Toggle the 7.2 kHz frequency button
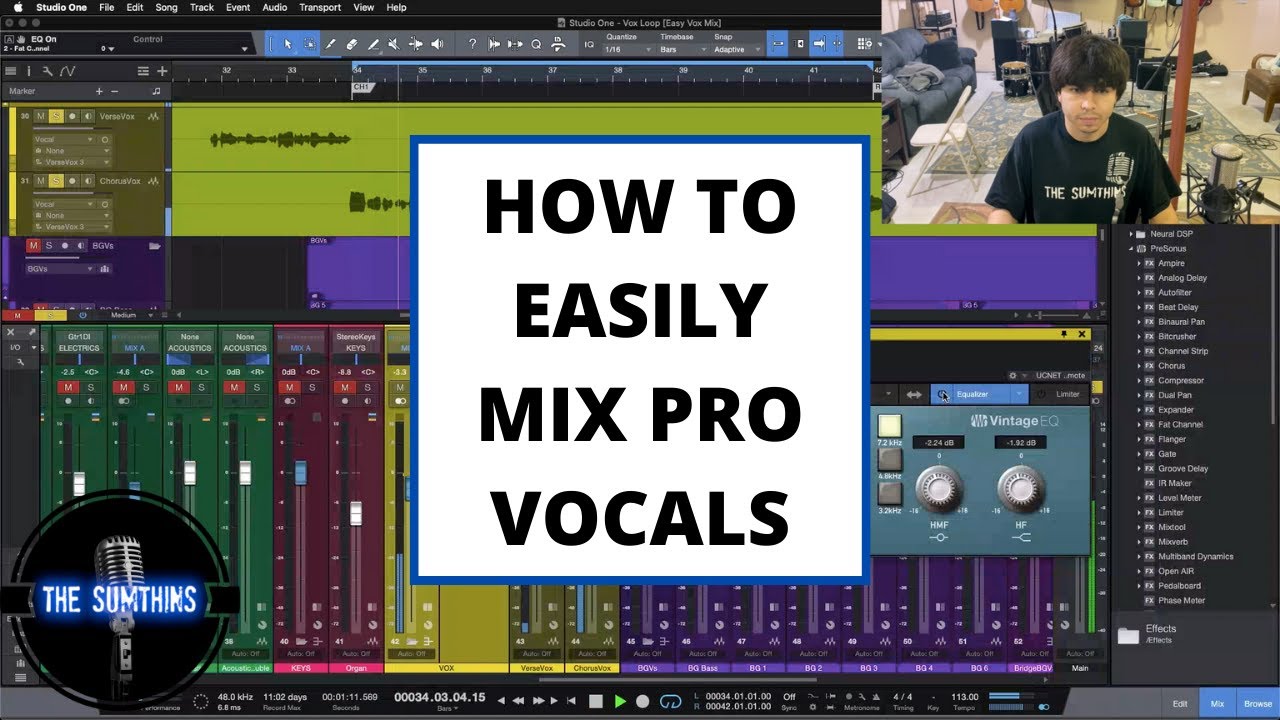 click(x=889, y=426)
